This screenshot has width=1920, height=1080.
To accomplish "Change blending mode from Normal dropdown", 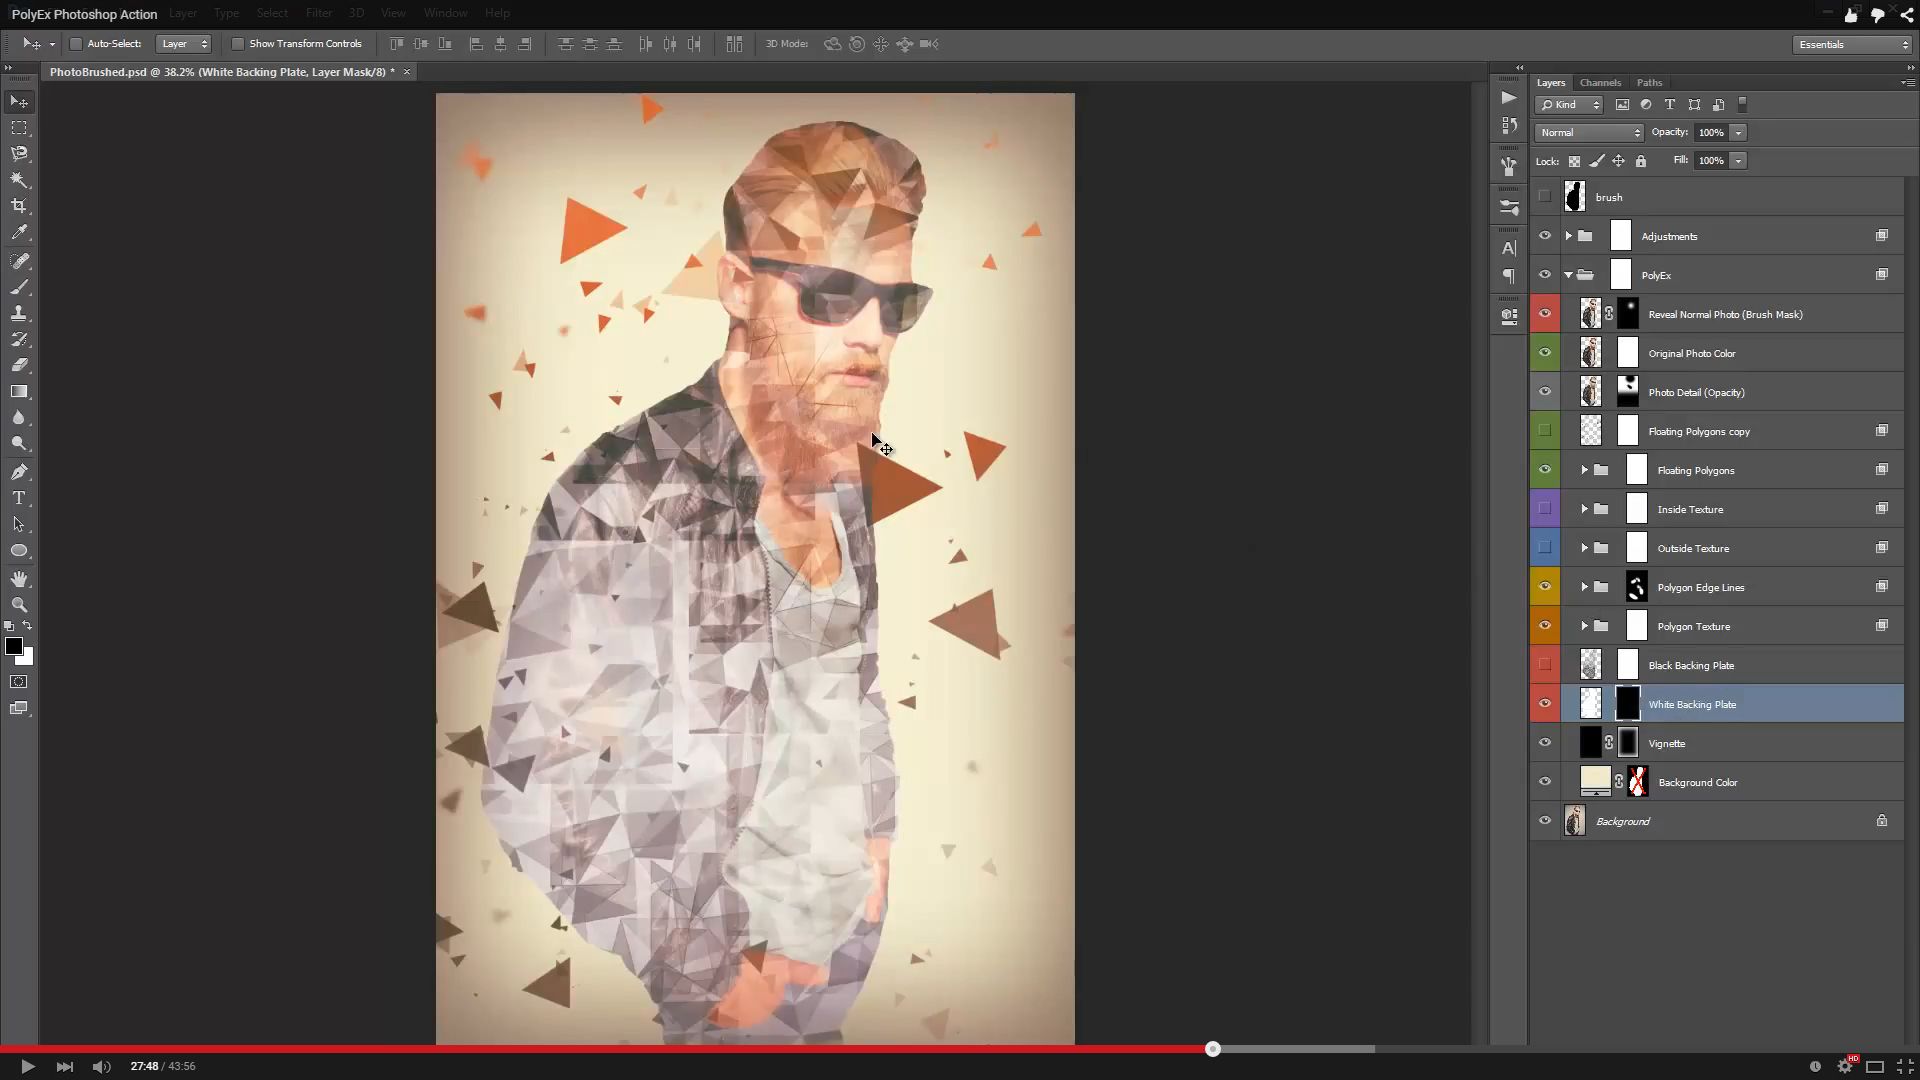I will [1589, 131].
